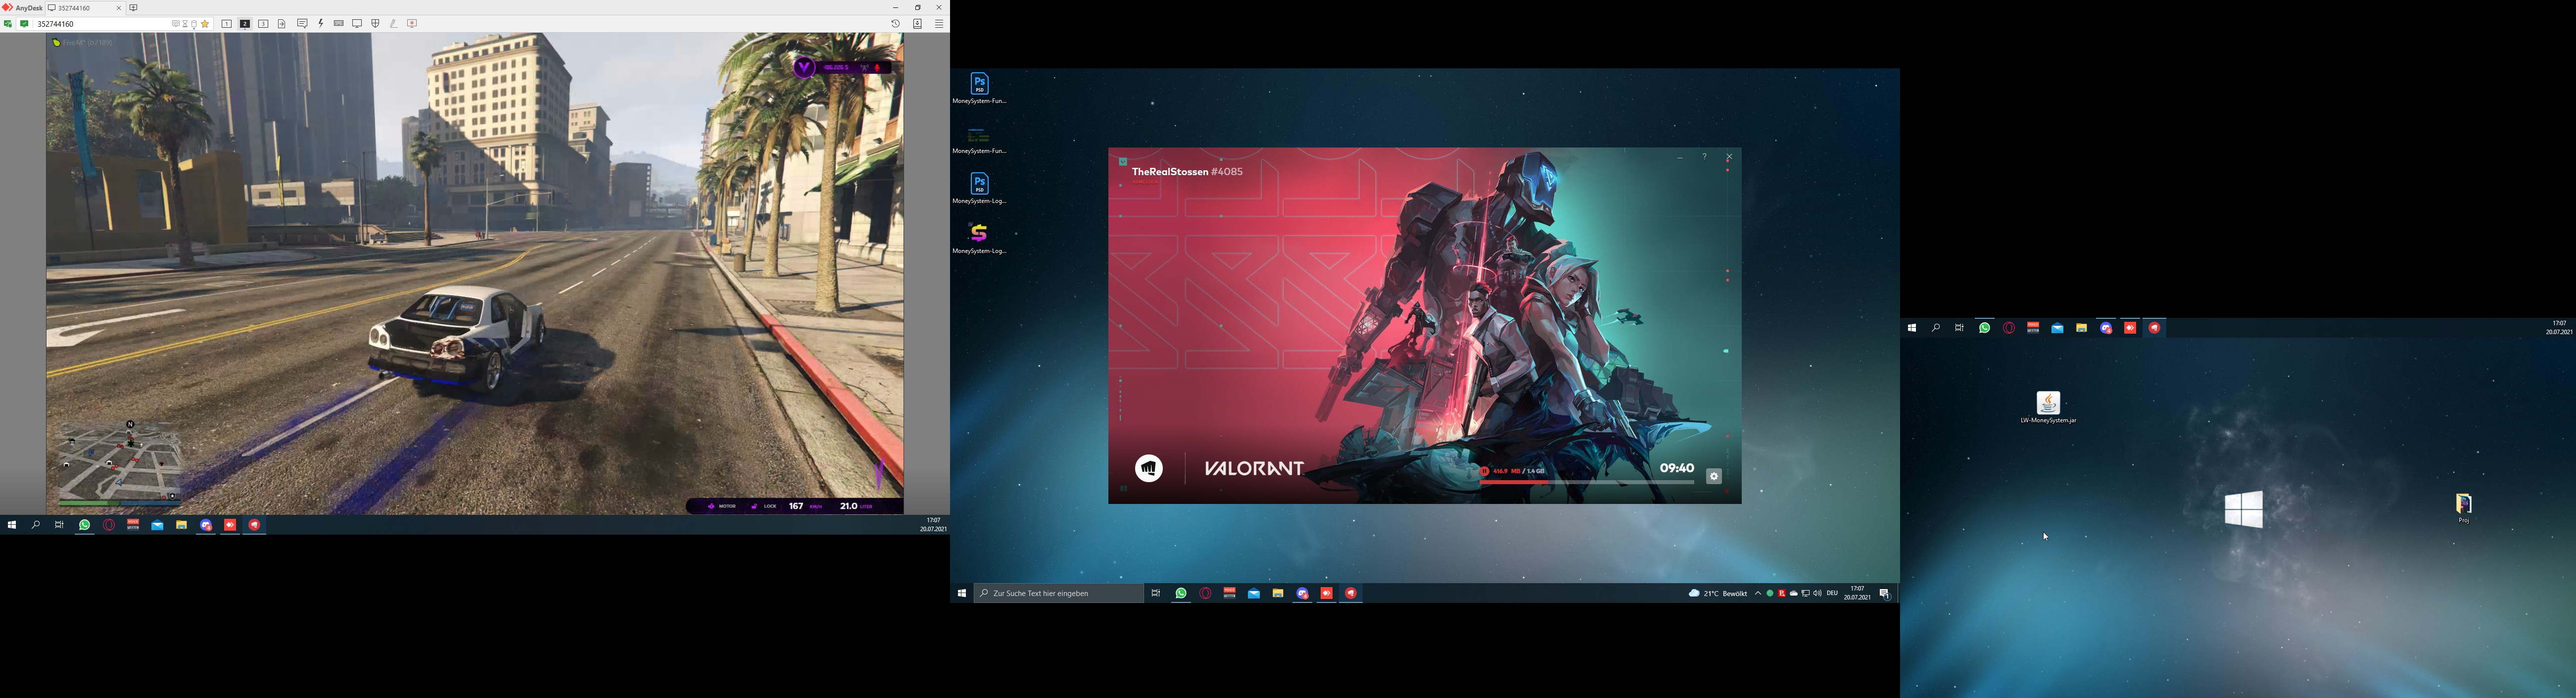Open the AnyDesk chat icon

tap(302, 24)
